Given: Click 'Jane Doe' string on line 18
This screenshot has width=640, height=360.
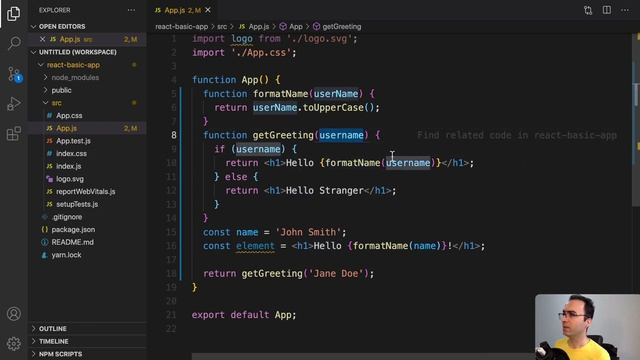Looking at the screenshot, I should [336, 273].
